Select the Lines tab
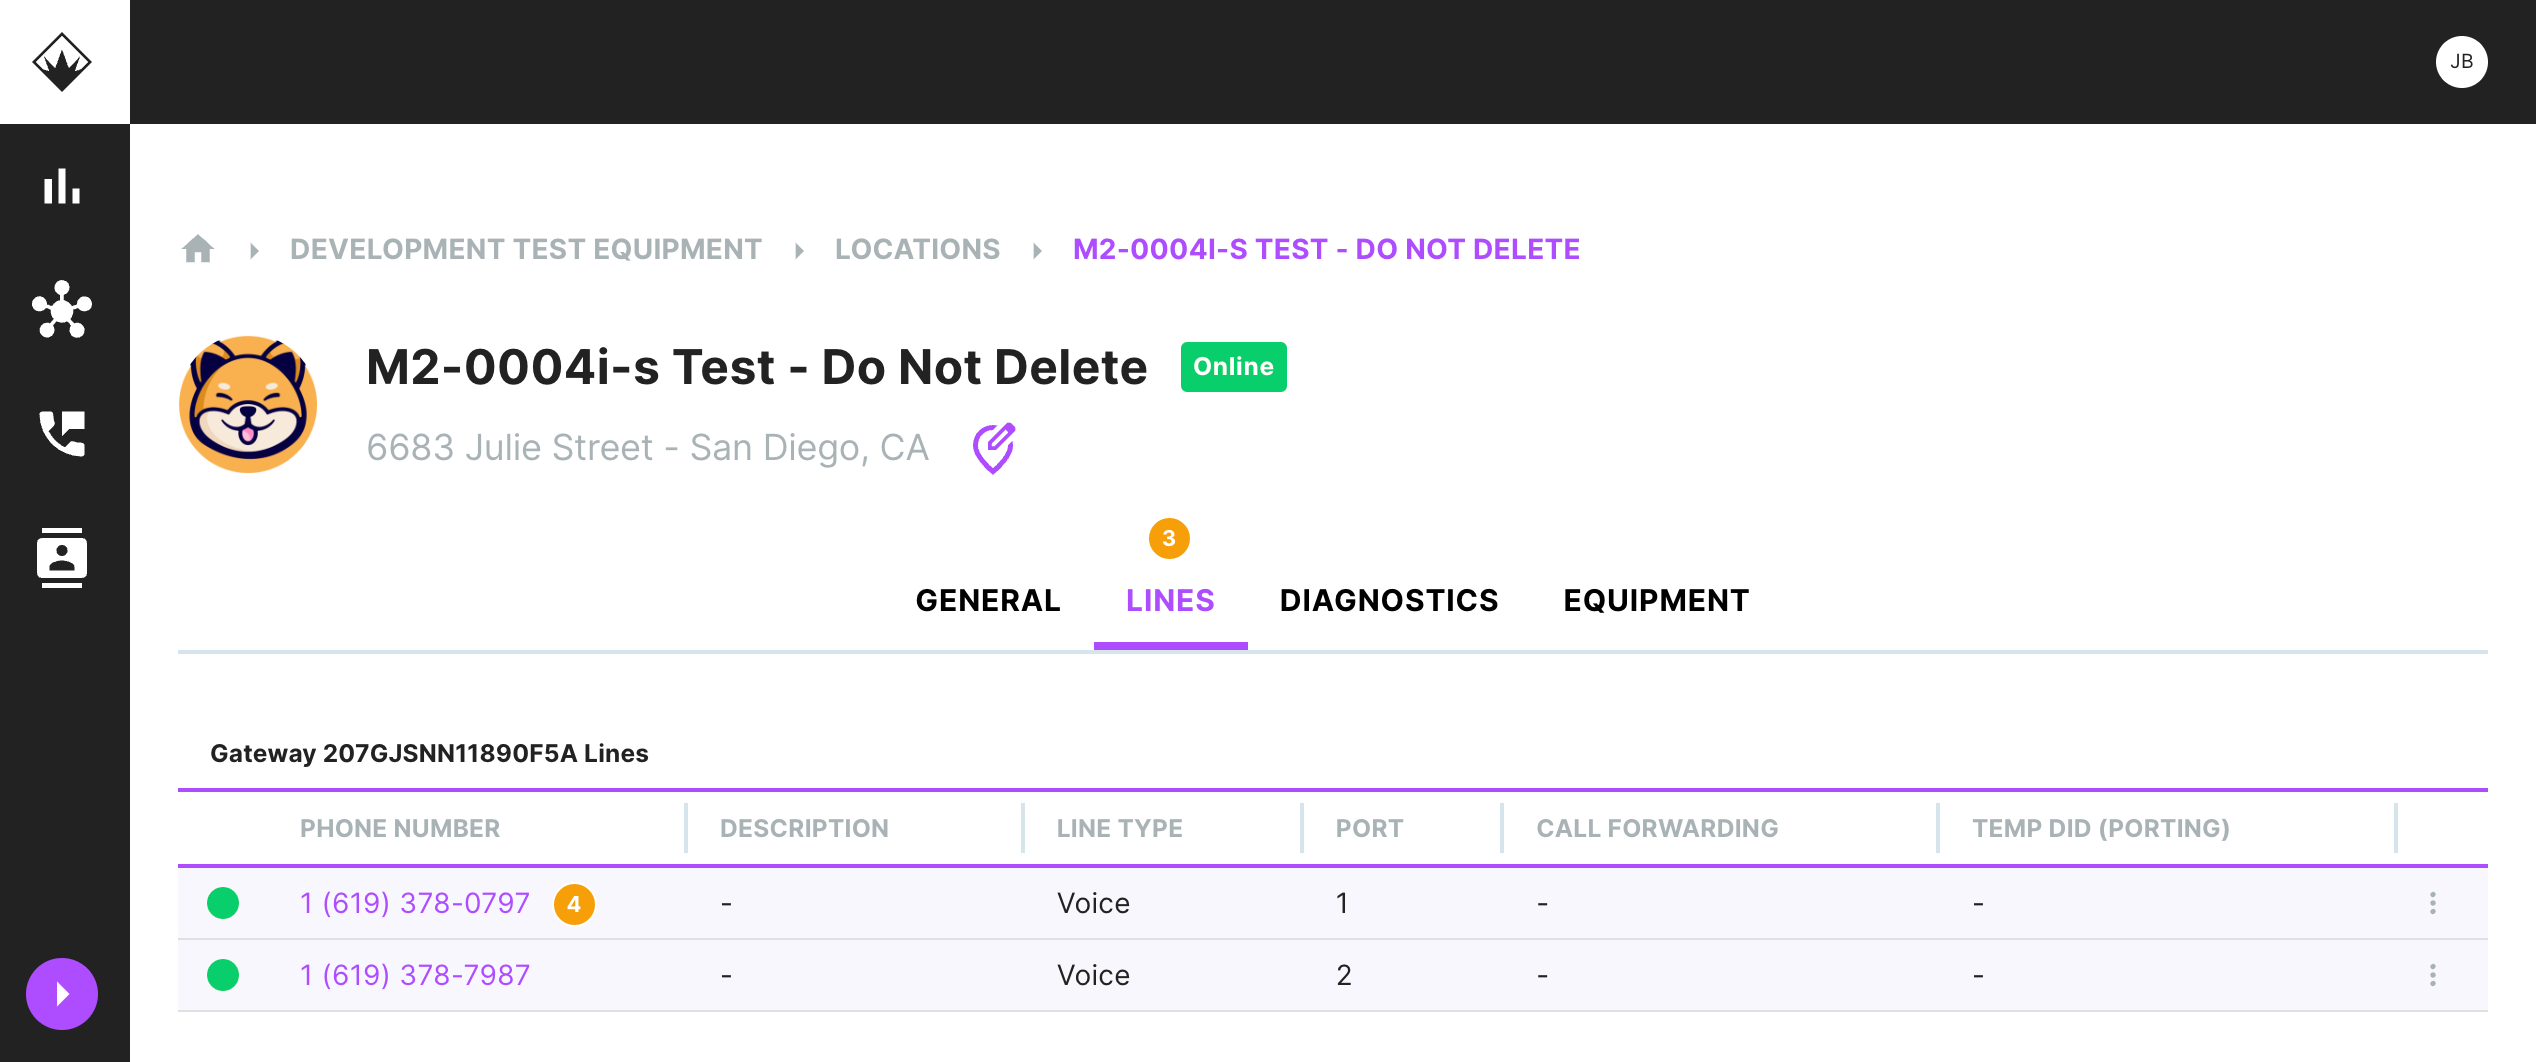Screen dimensions: 2536x1062 click(1170, 599)
